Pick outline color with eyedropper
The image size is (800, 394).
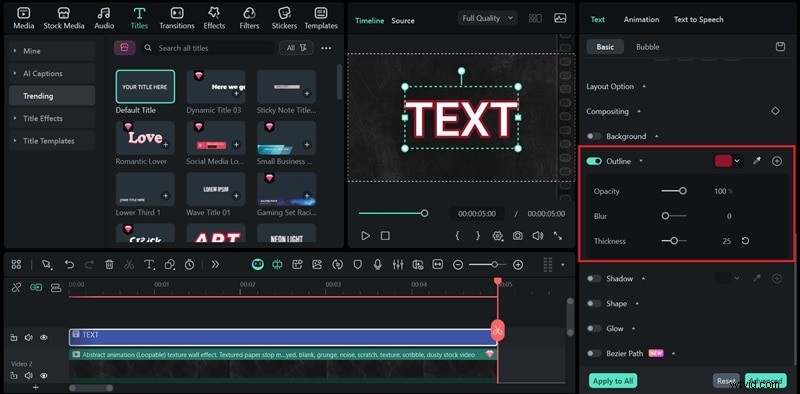758,161
